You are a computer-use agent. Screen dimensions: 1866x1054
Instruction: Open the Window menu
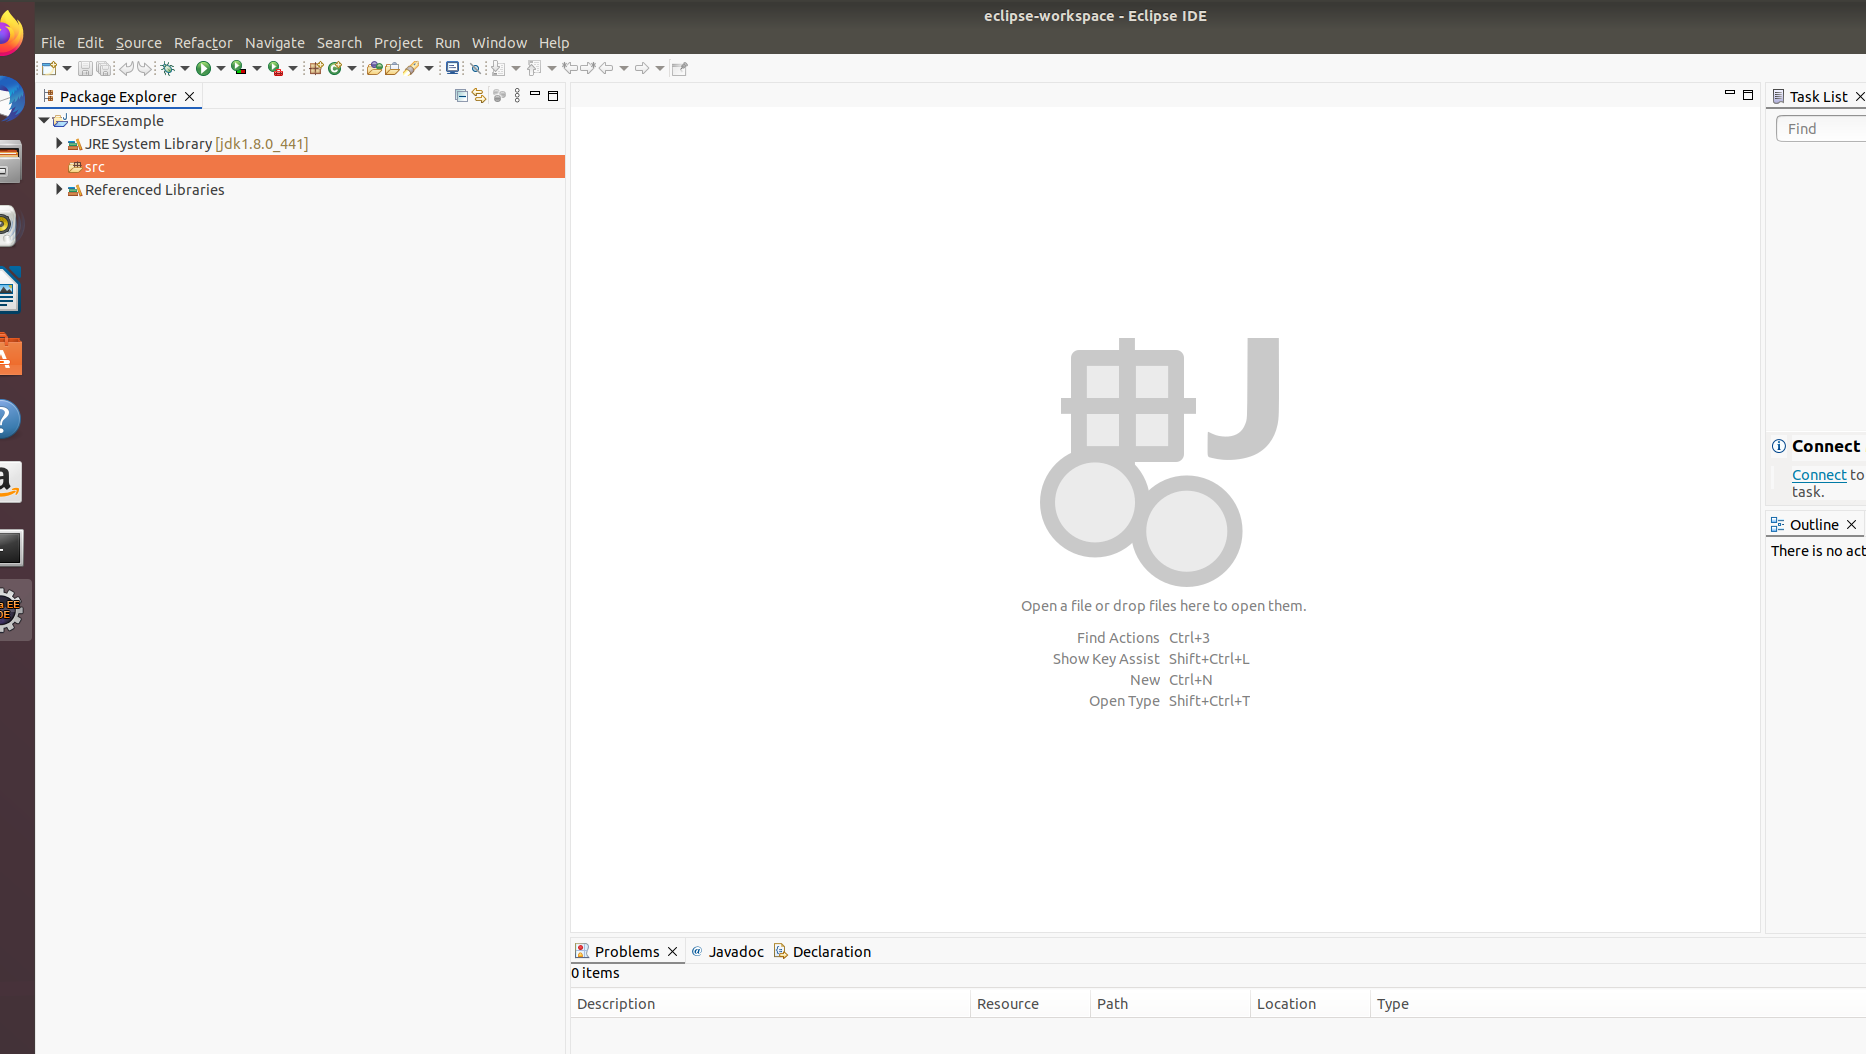499,42
